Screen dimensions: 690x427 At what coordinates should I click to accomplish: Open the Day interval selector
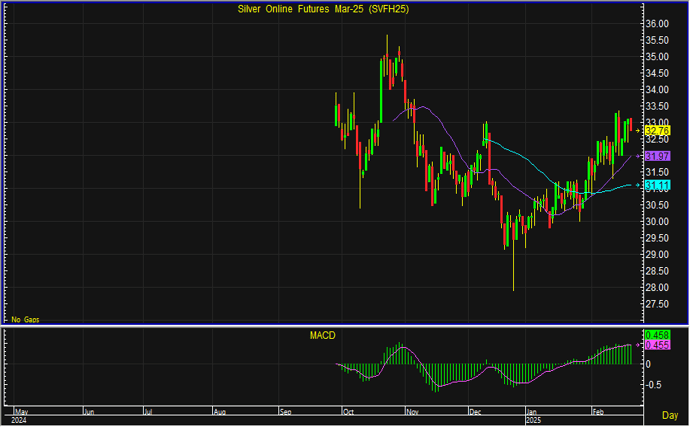coord(669,414)
